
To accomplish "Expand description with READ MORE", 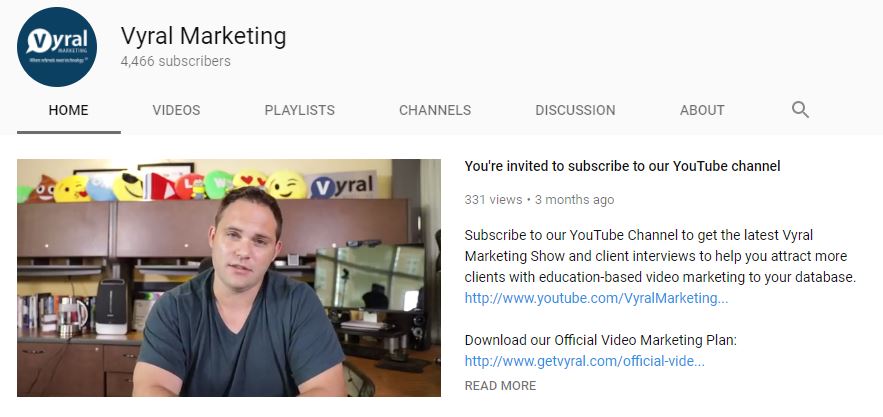I will coord(500,385).
